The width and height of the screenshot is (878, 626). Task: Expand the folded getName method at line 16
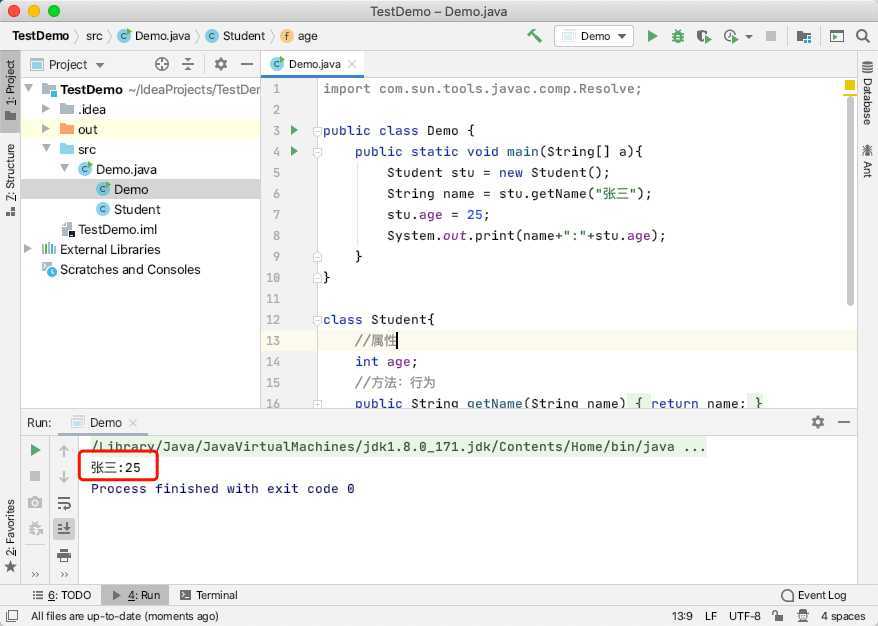tap(317, 403)
